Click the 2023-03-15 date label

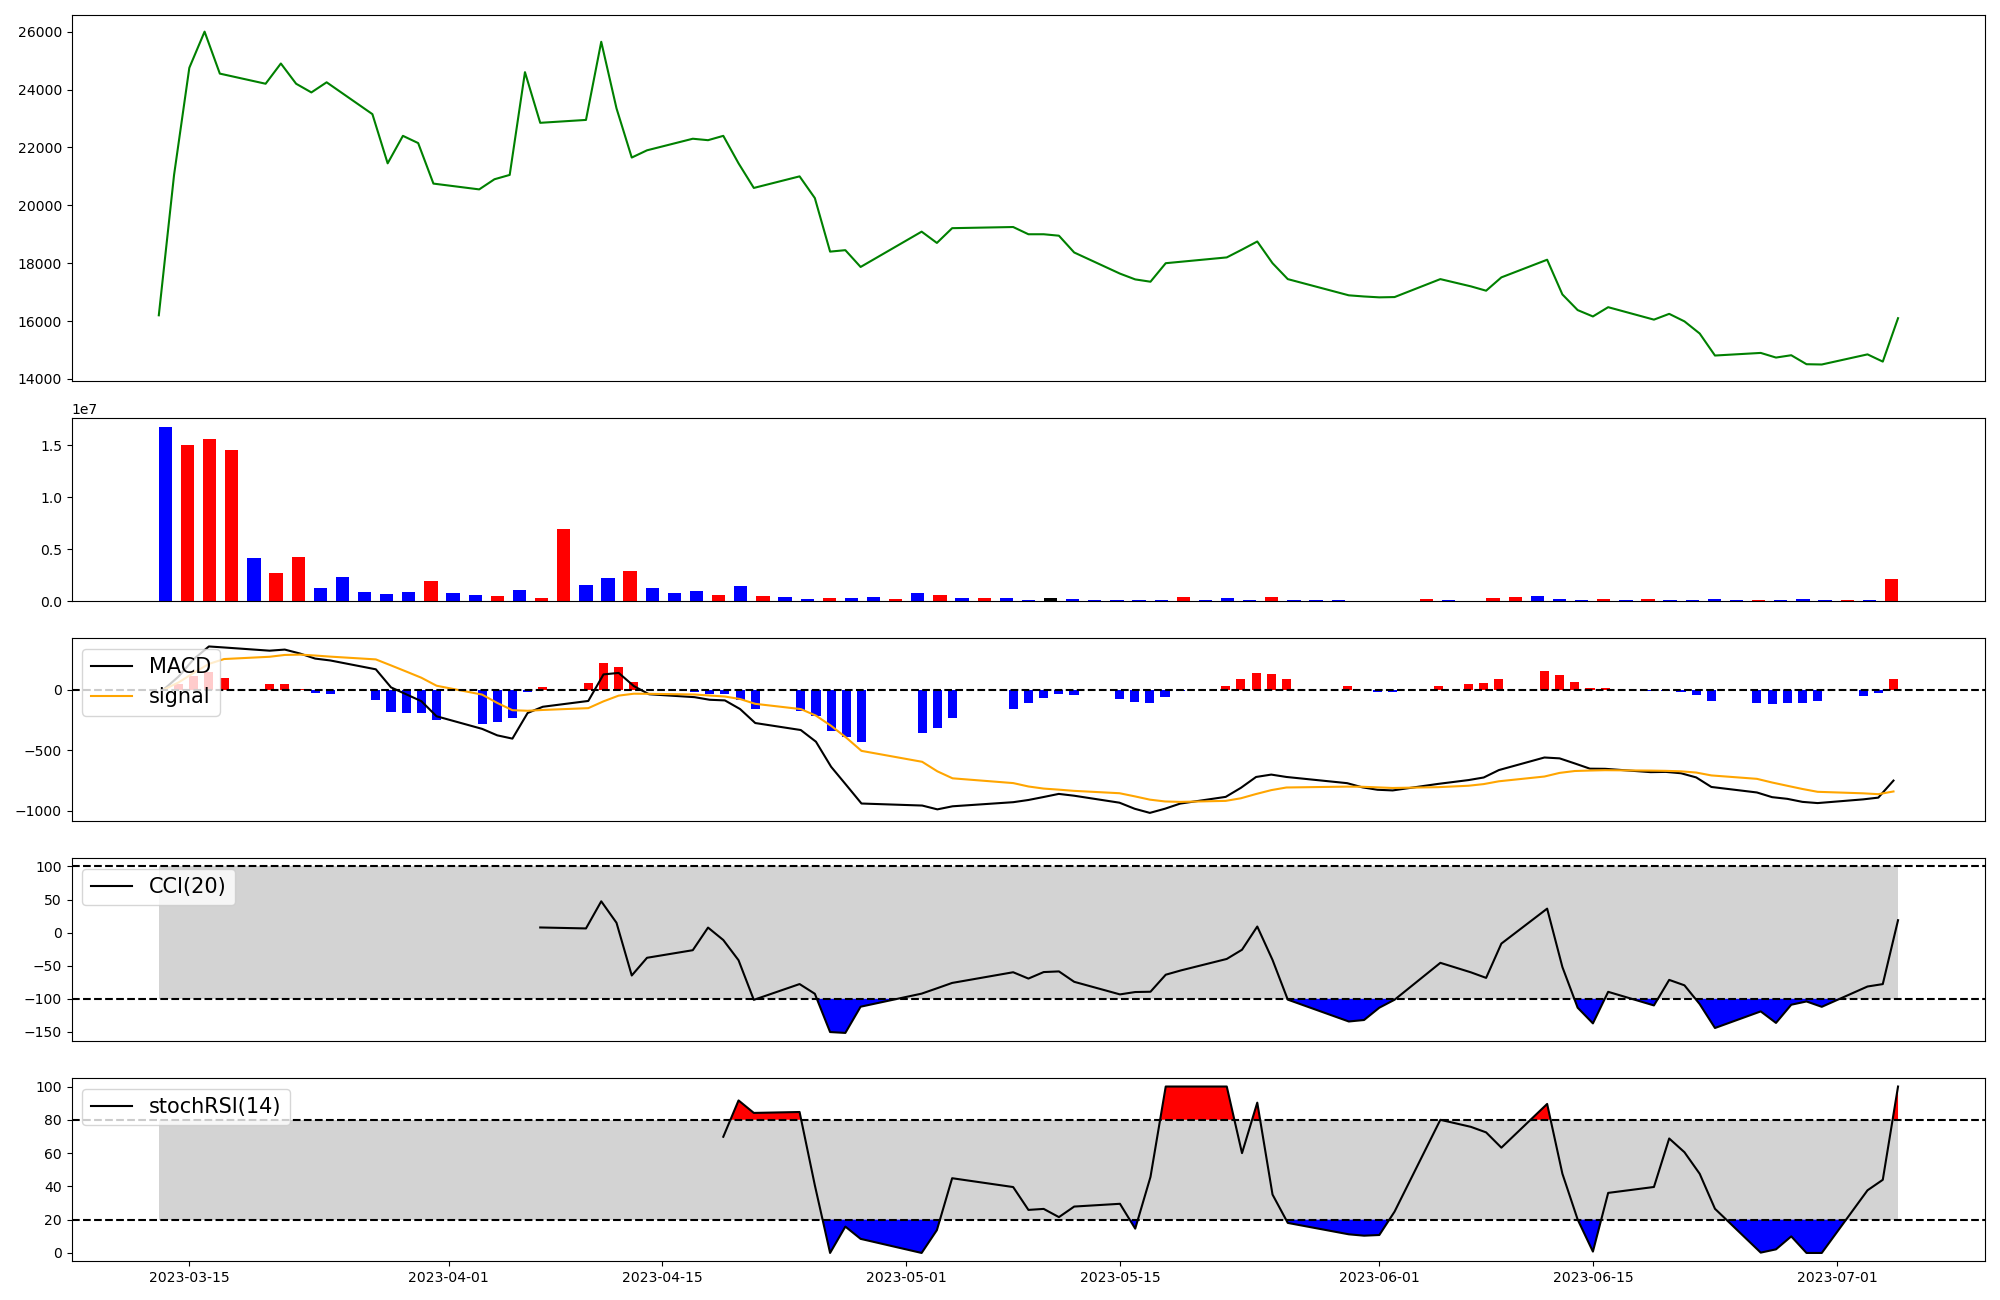point(189,1277)
